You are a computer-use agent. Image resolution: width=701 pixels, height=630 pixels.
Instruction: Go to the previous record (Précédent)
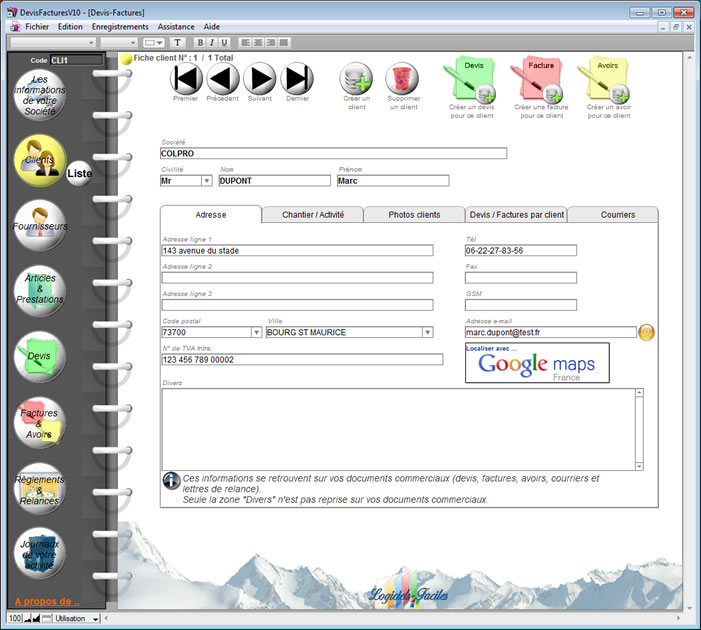coord(222,78)
